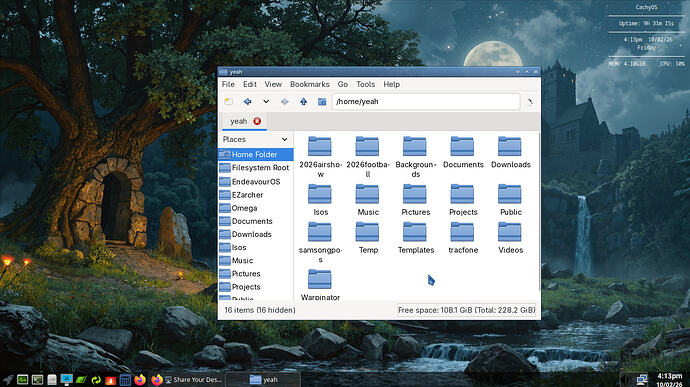Open the green refresh update icon in taskbar

coord(96,380)
